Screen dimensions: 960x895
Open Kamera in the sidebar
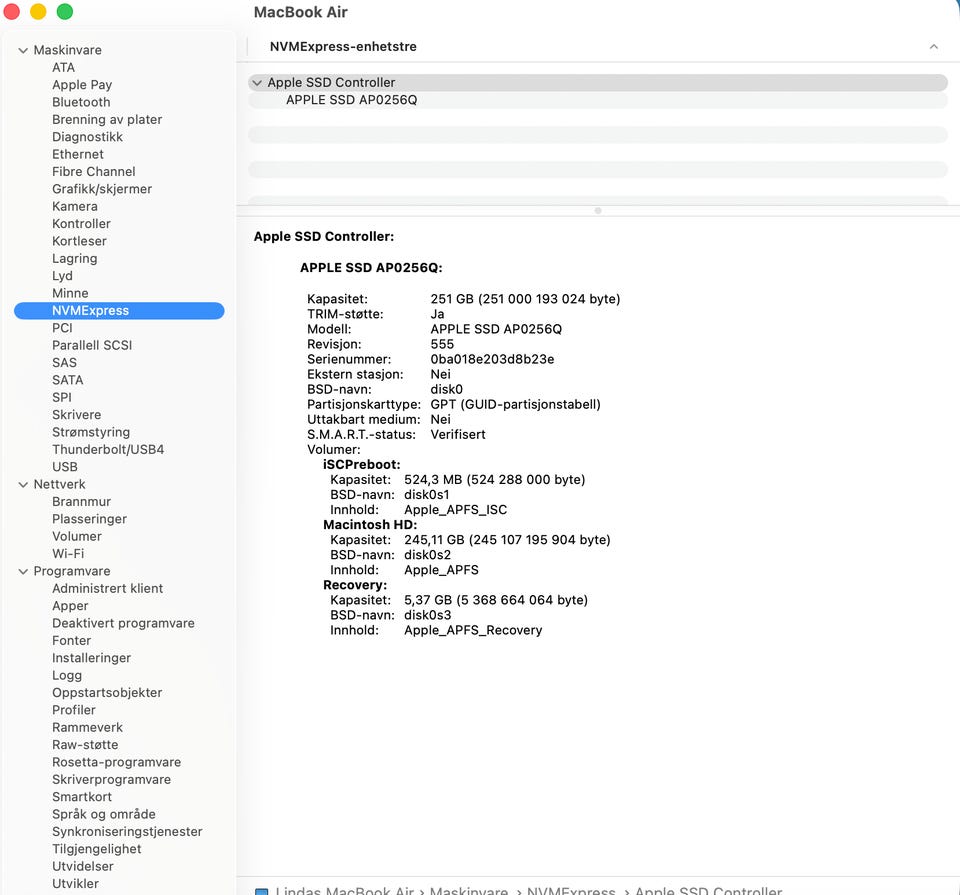pos(75,206)
